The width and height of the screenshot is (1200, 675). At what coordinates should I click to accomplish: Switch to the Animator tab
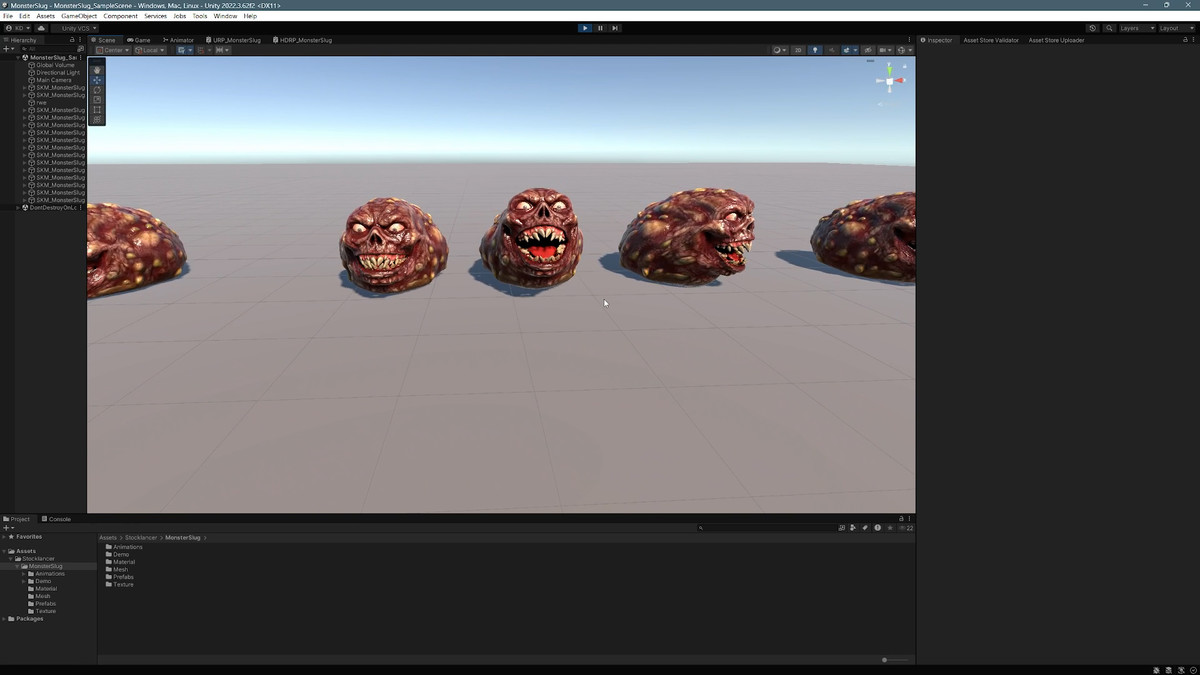click(177, 40)
